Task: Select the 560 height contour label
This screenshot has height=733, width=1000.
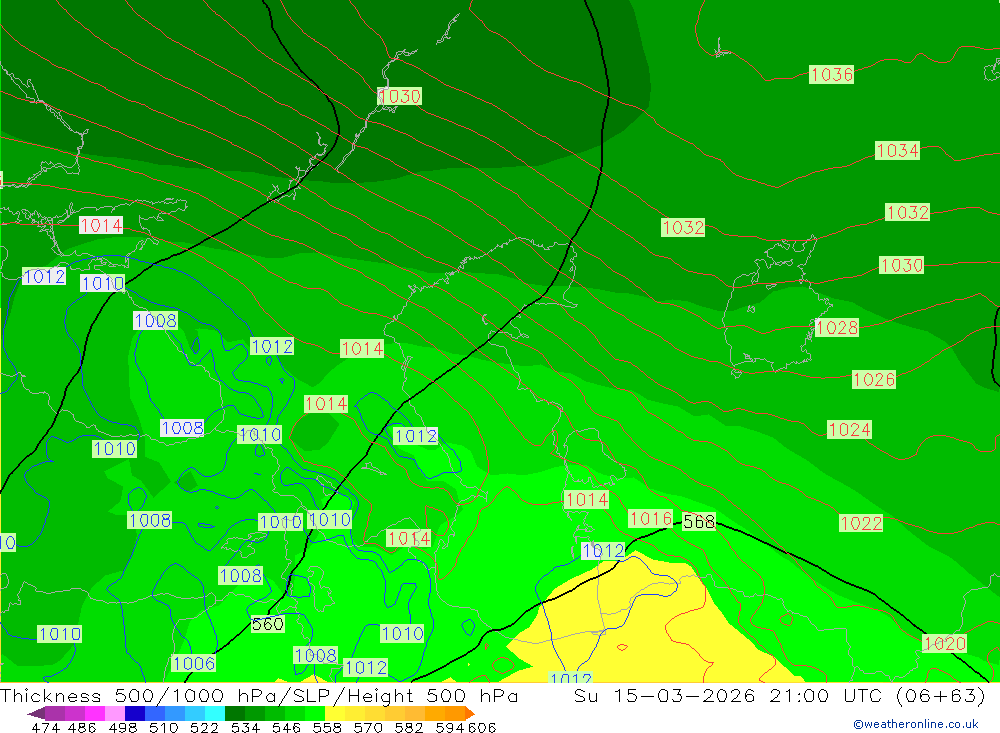Action: [268, 624]
